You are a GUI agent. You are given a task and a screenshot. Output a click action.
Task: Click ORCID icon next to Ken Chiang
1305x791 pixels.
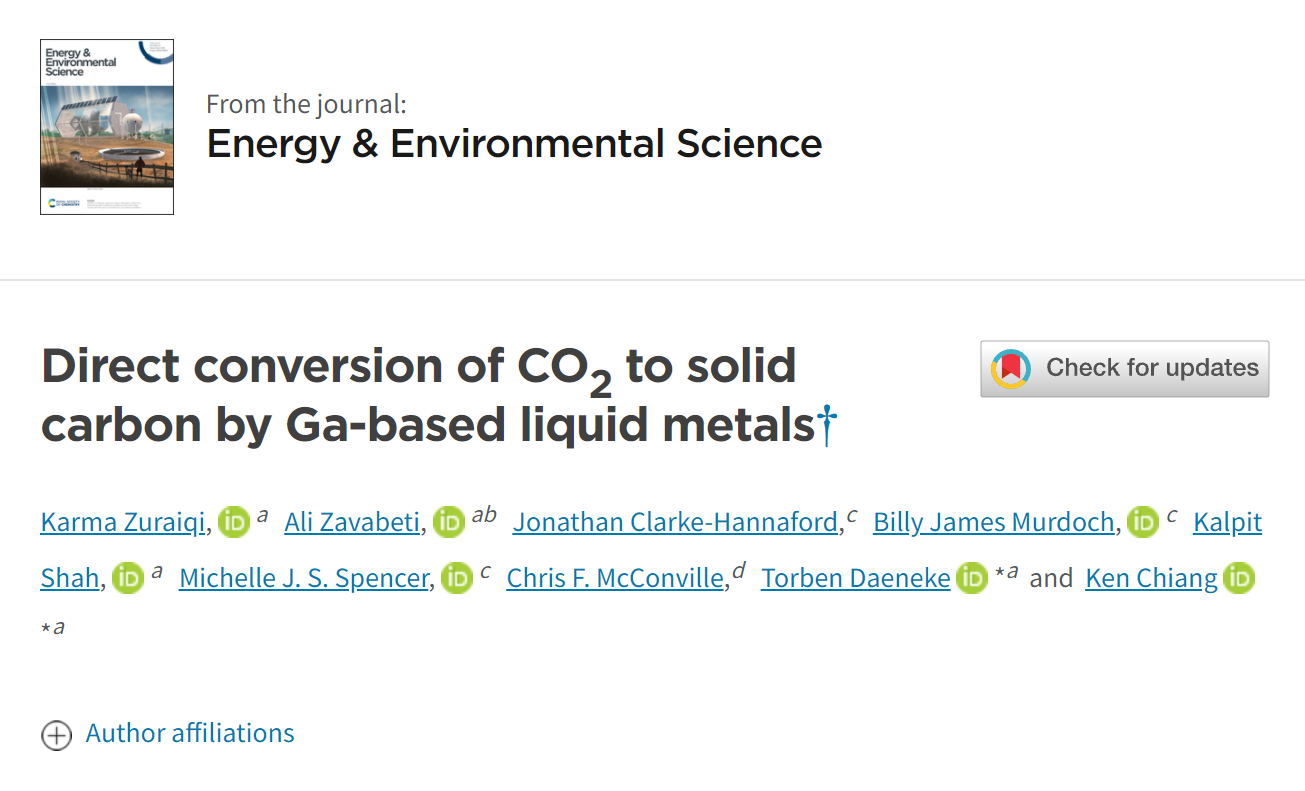[x=1239, y=578]
